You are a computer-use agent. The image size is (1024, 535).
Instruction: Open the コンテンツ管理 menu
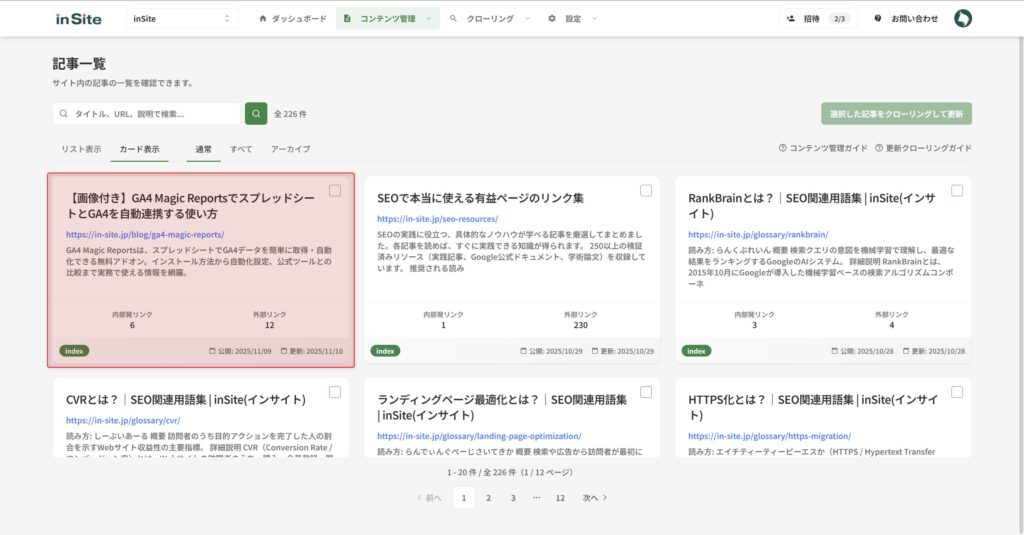click(x=387, y=19)
